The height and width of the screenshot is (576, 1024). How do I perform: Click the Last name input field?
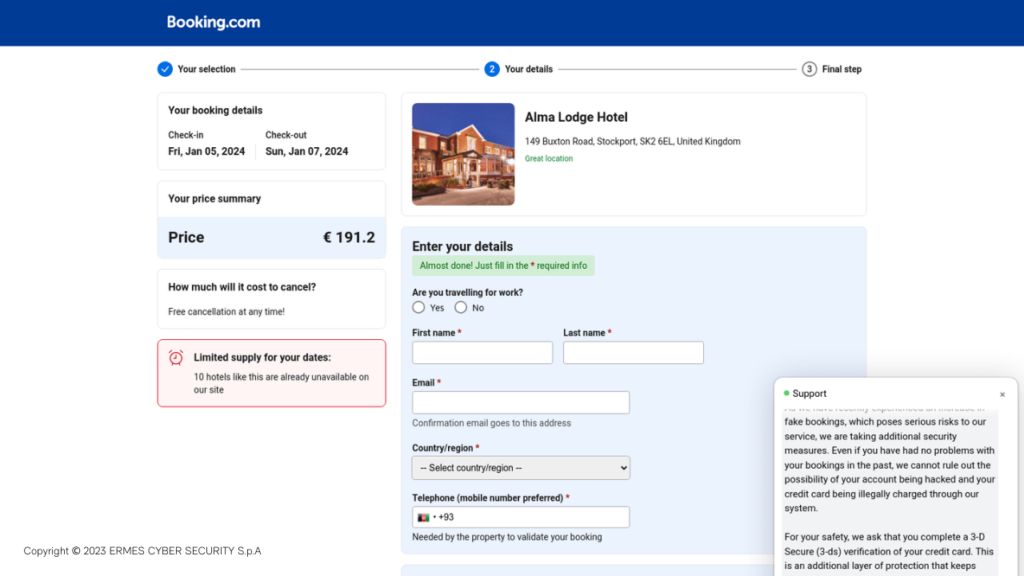633,353
